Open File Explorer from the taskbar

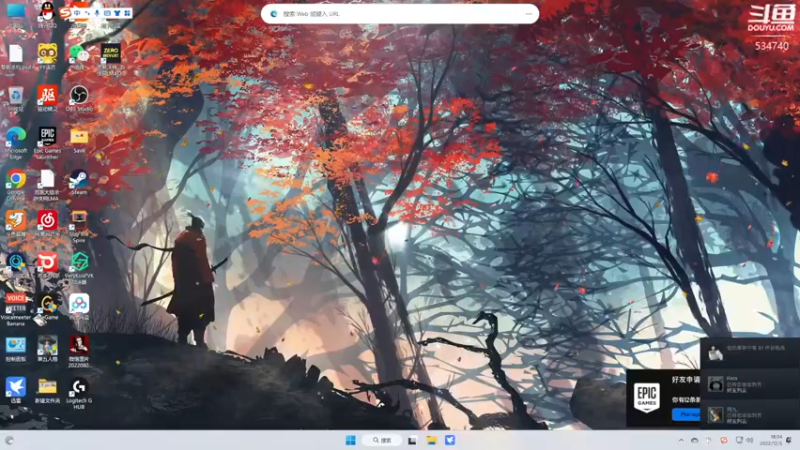[x=432, y=440]
